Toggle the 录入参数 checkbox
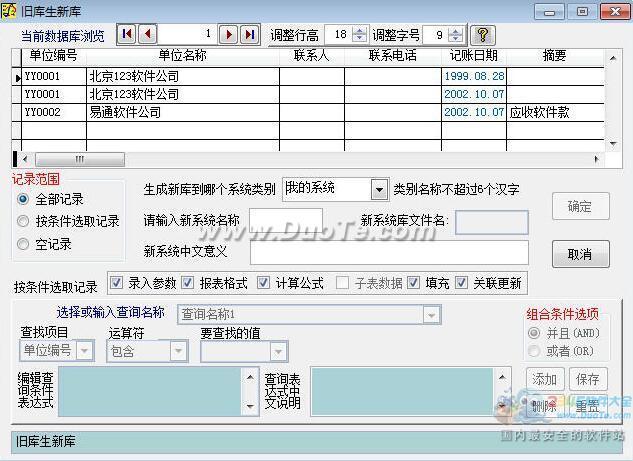 [116, 283]
